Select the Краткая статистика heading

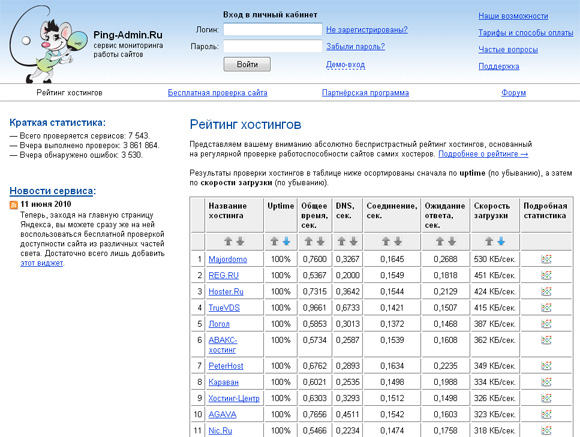tap(57, 122)
